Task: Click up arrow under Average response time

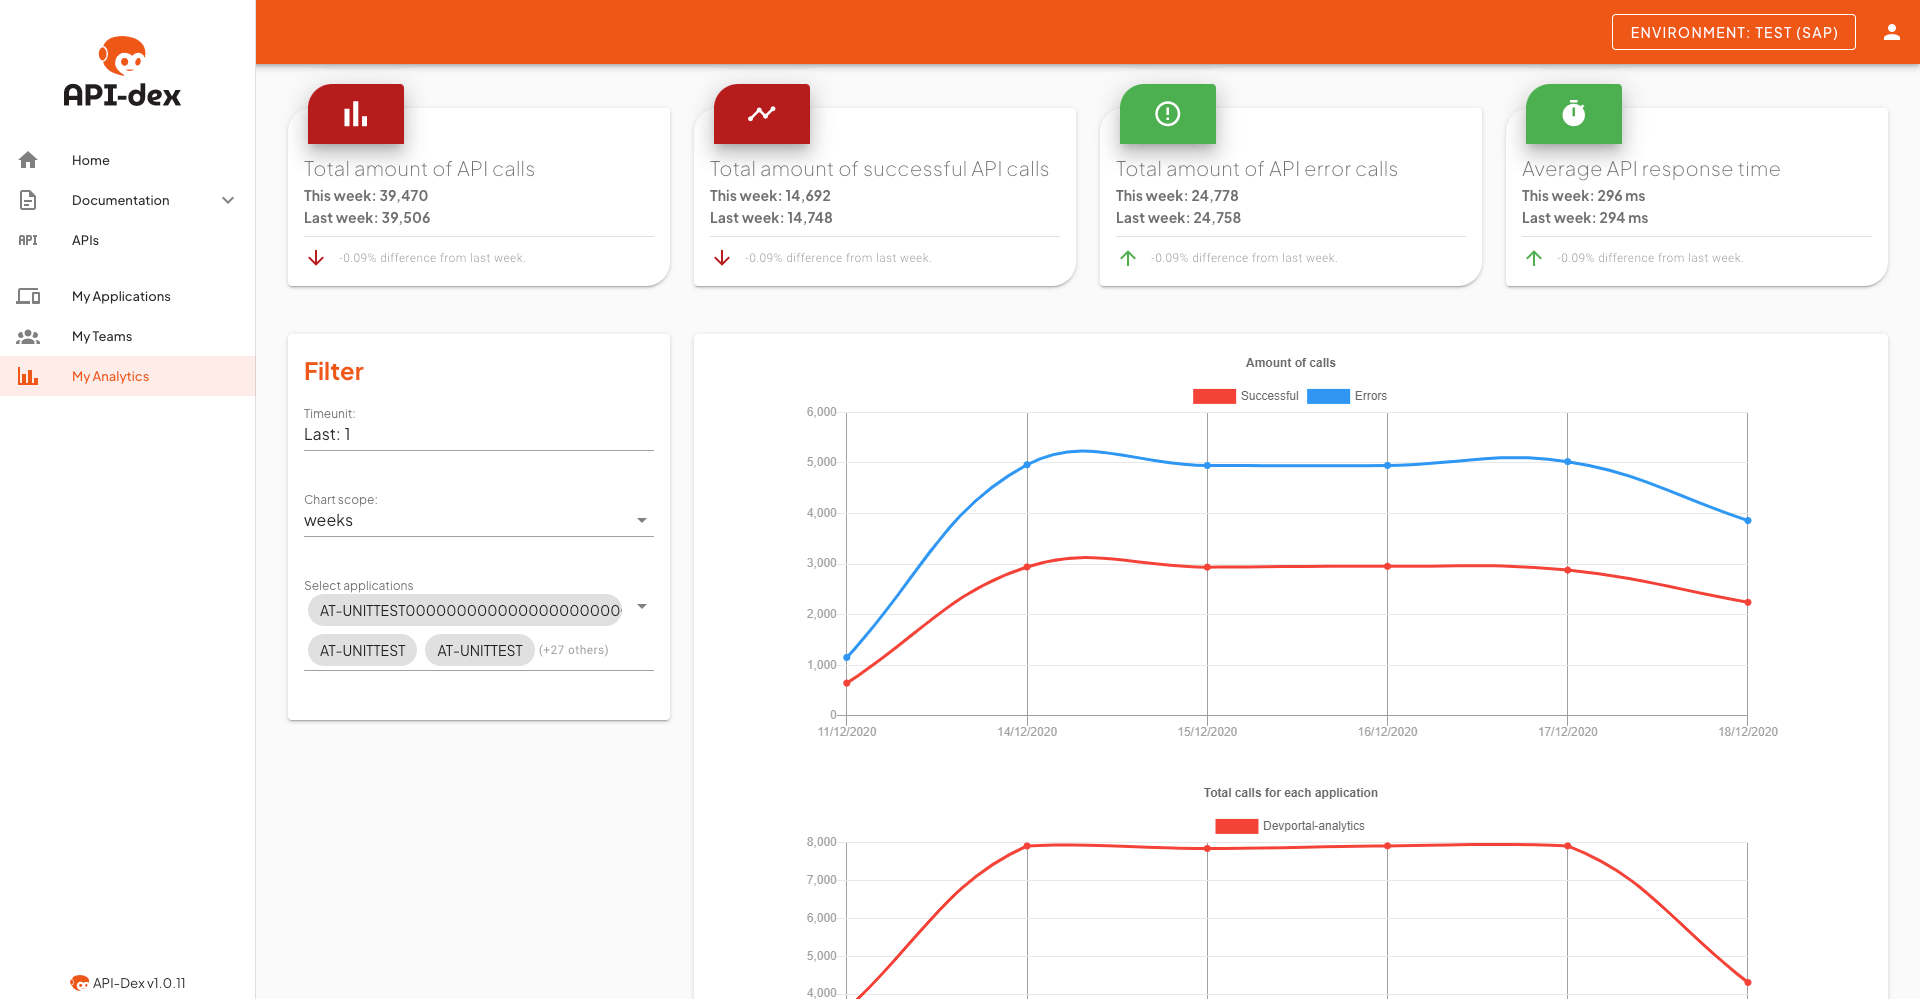Action: (x=1534, y=258)
